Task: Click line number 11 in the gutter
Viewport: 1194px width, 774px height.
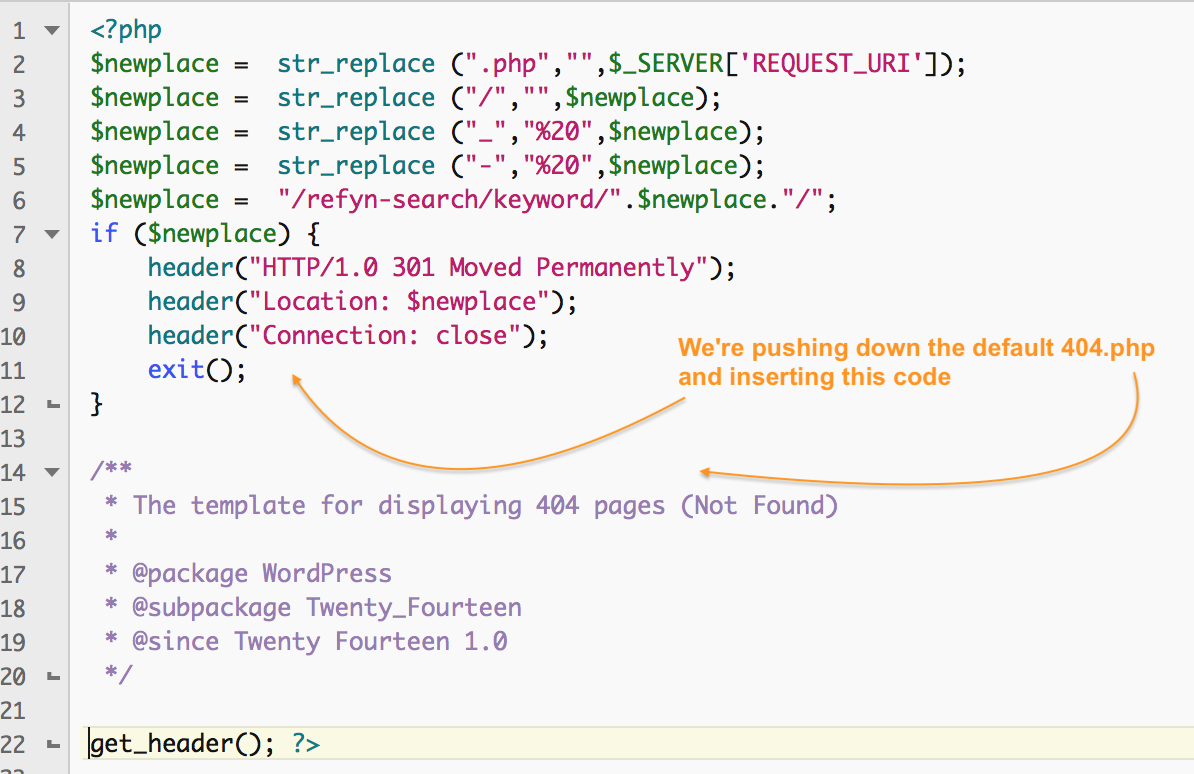Action: click(x=17, y=370)
